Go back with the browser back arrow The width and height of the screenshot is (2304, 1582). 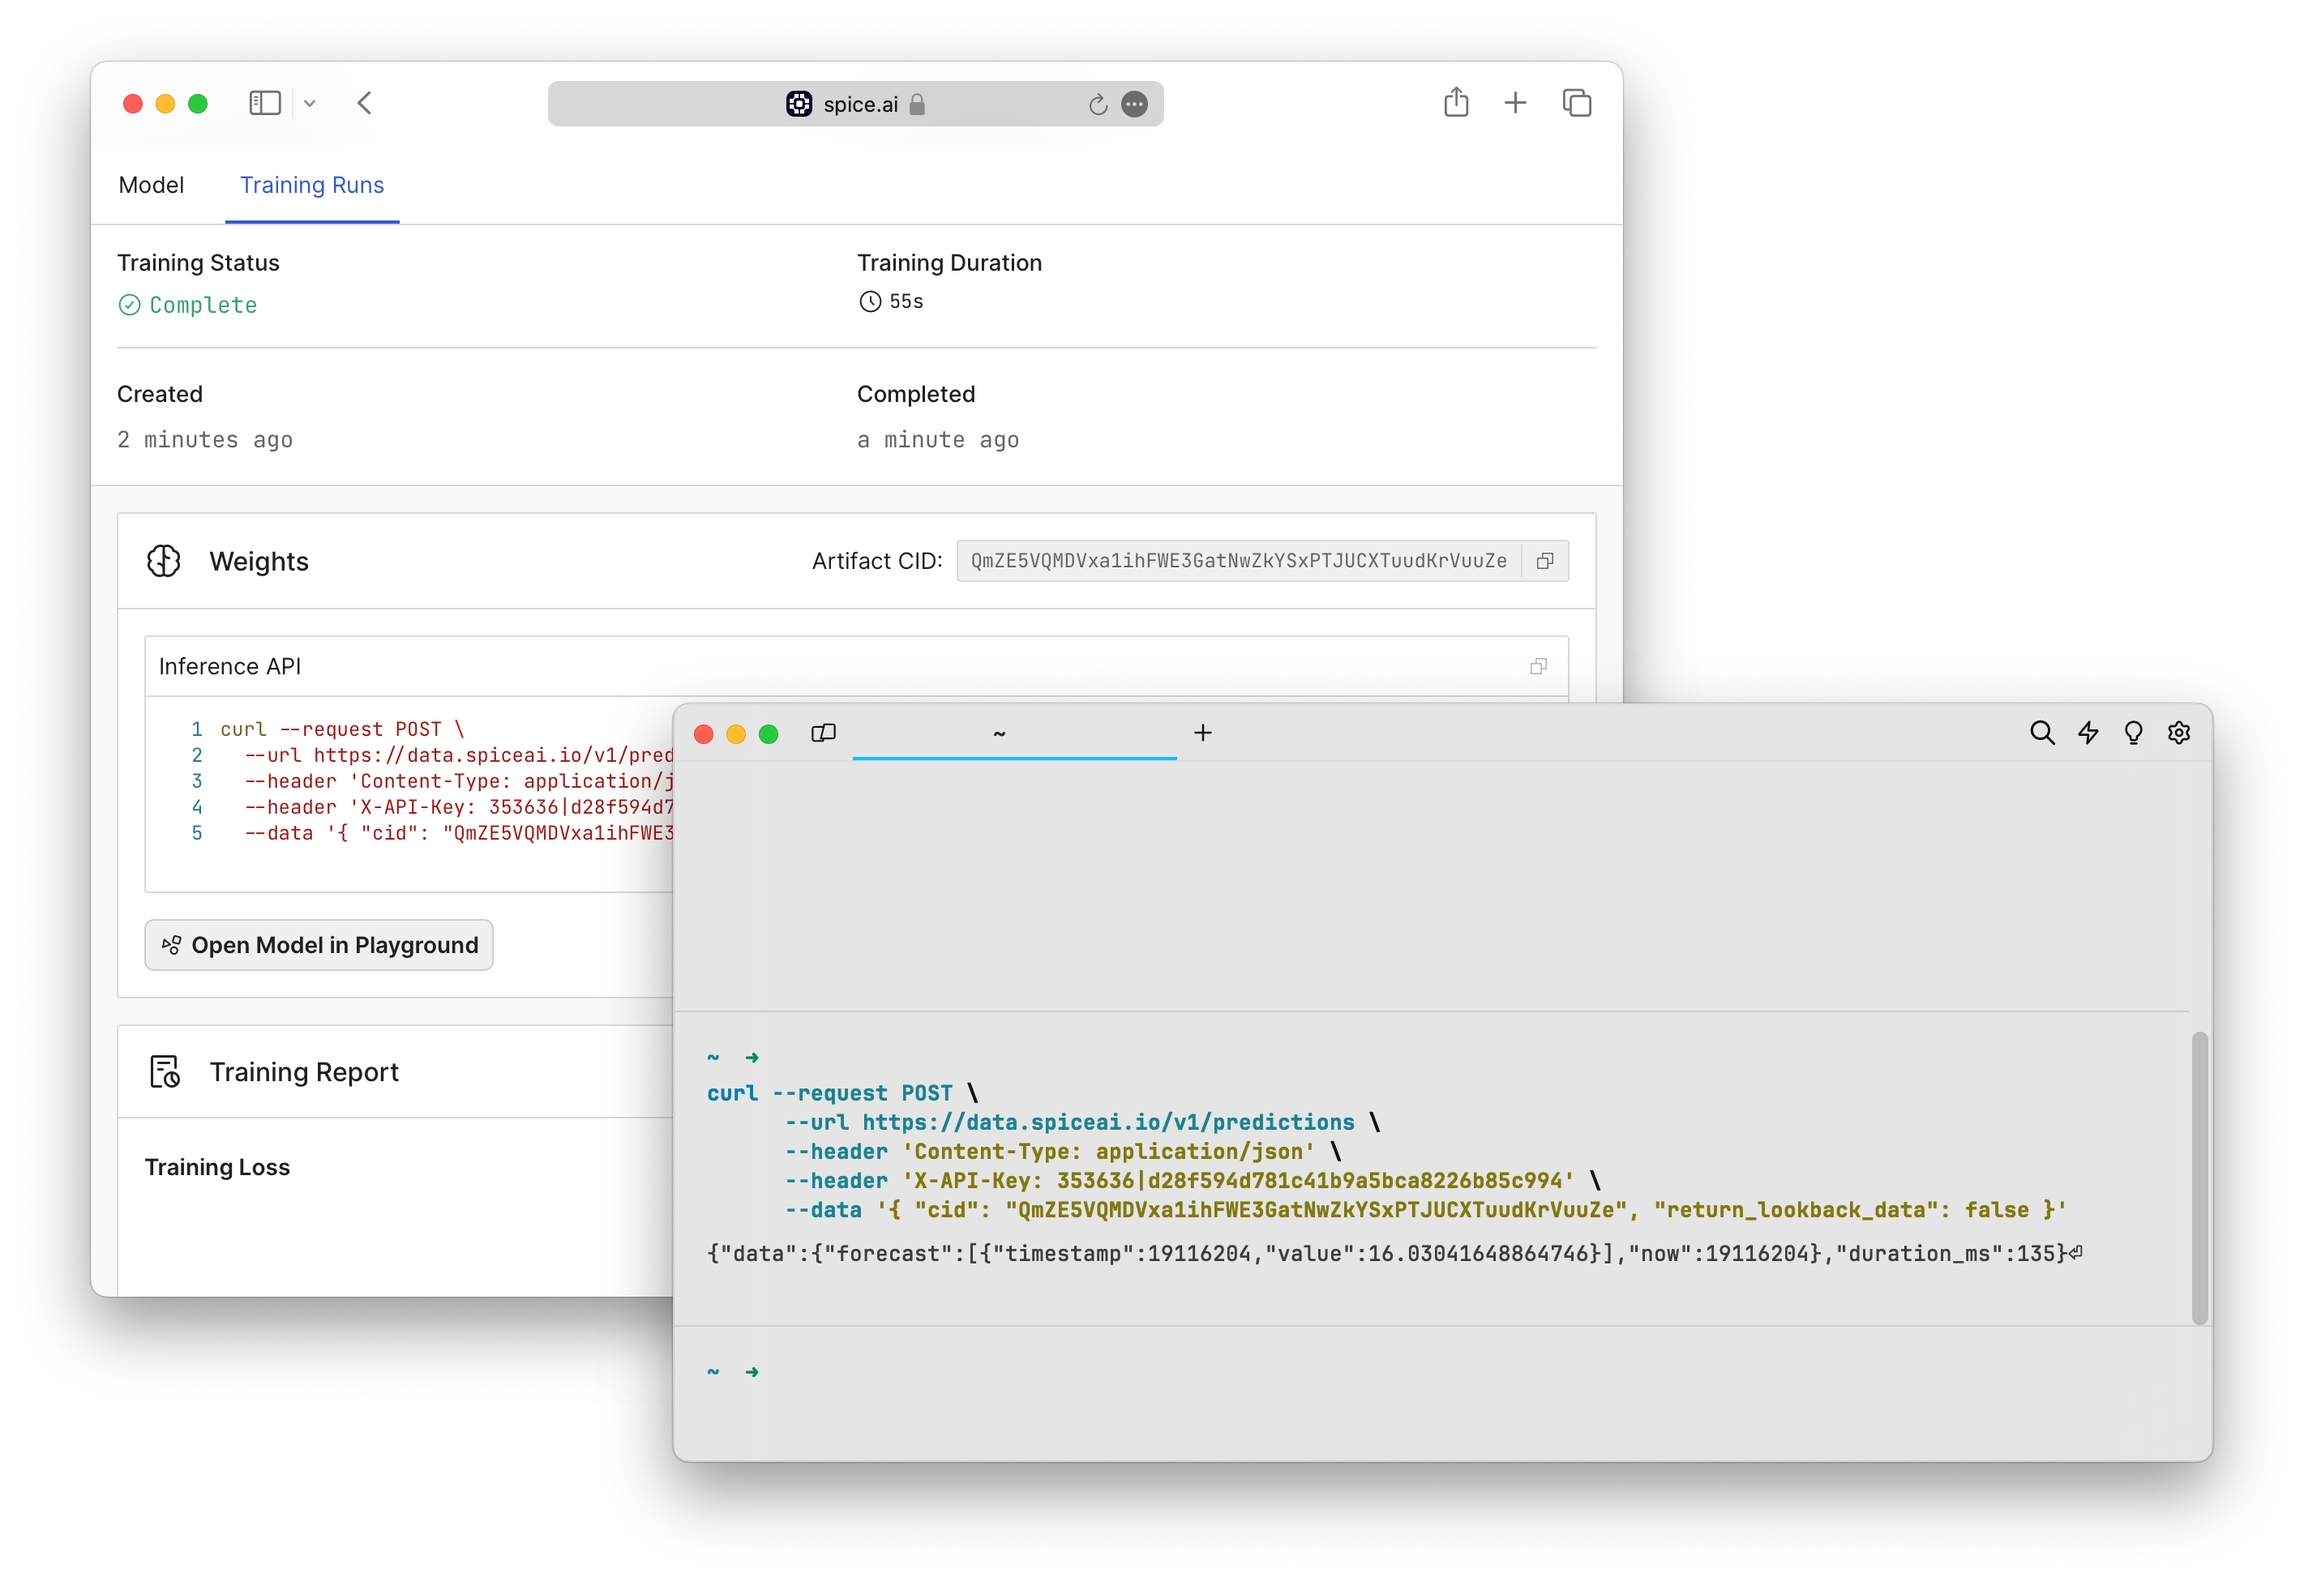(365, 103)
